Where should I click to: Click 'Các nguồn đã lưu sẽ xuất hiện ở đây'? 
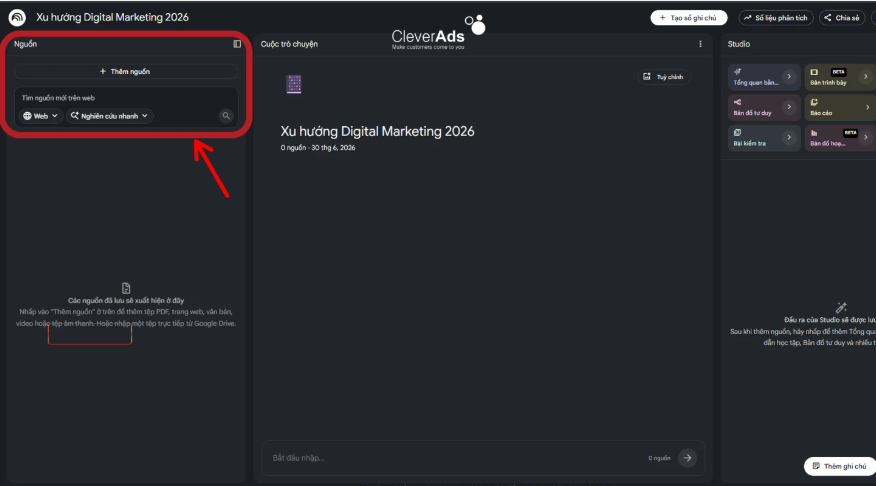[x=126, y=301]
